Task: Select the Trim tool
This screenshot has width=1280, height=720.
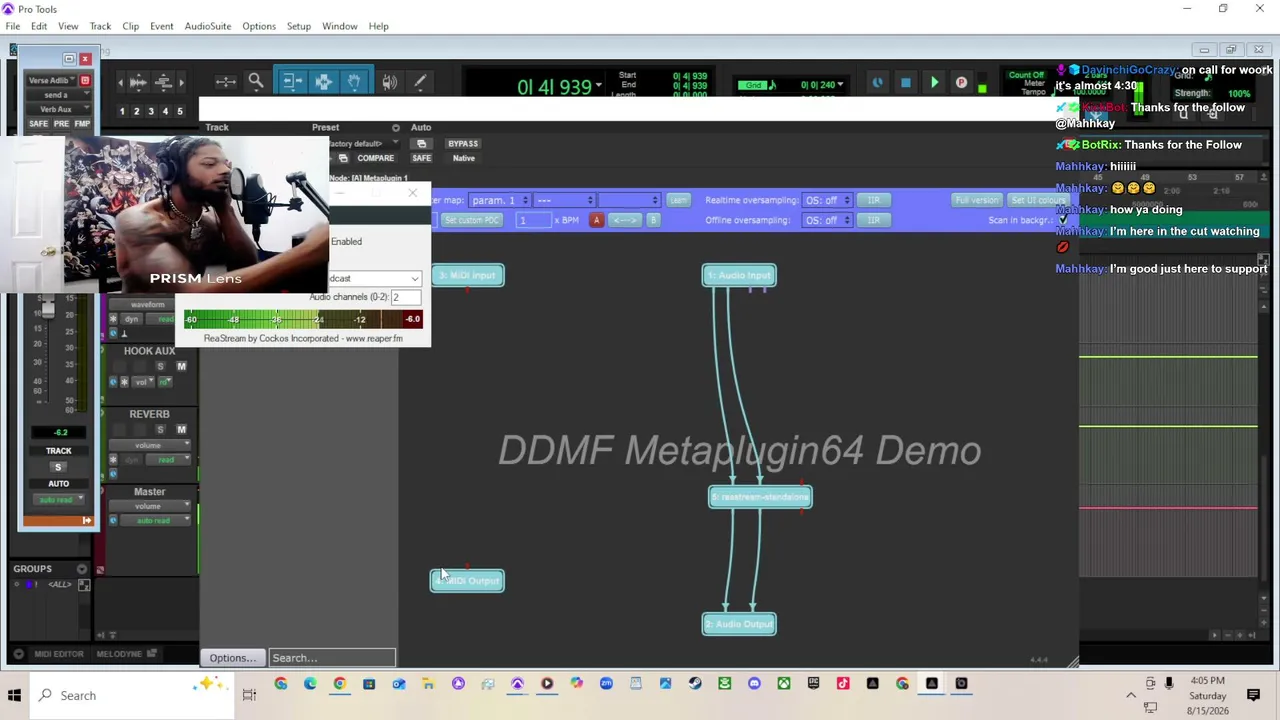Action: [x=291, y=82]
